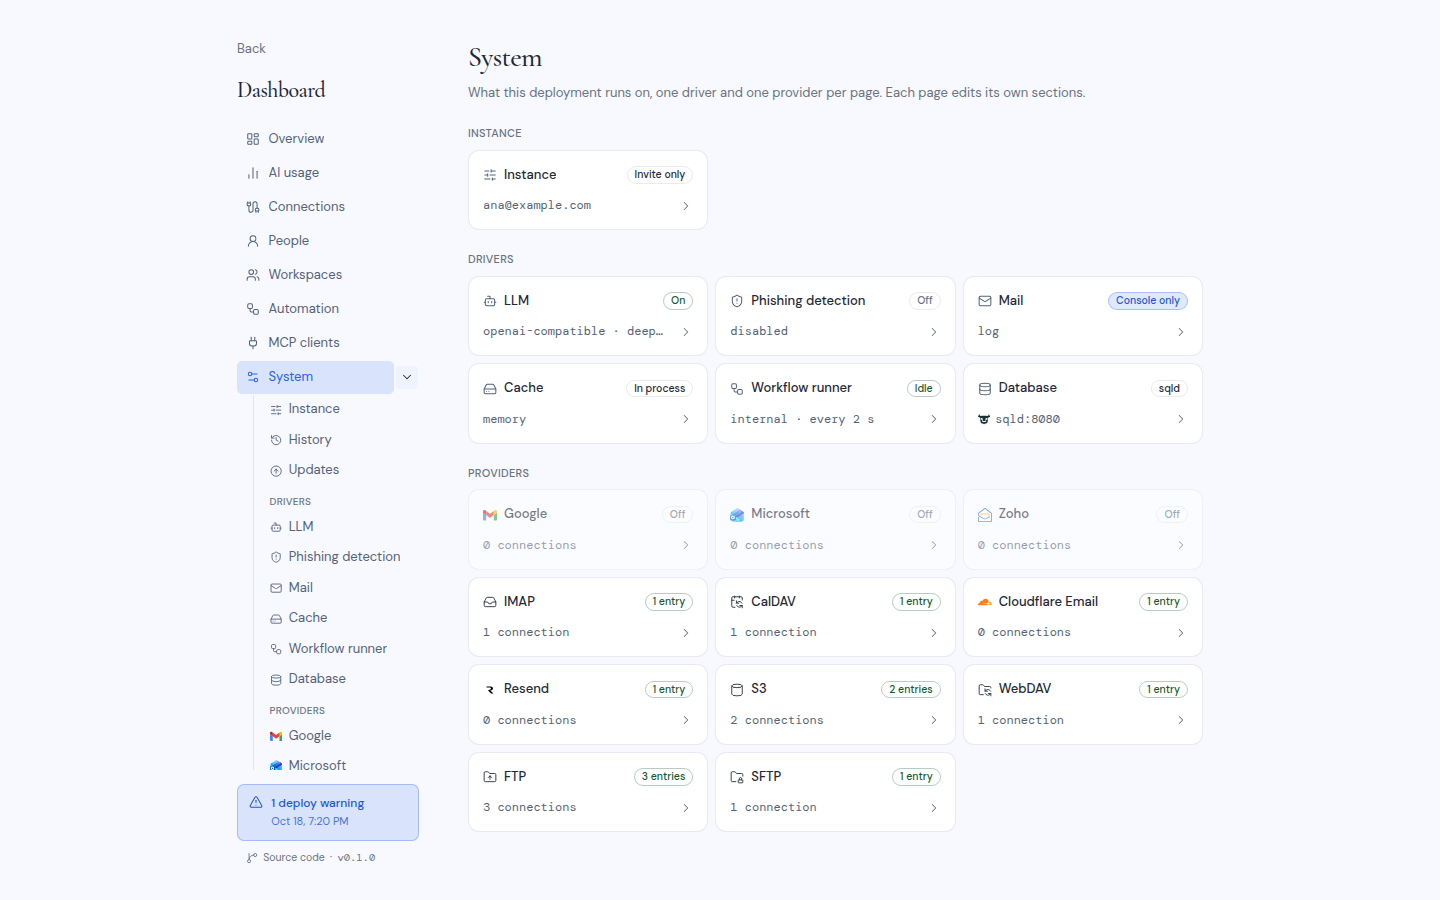1440x900 pixels.
Task: Select System in the sidebar menu
Action: coord(315,377)
